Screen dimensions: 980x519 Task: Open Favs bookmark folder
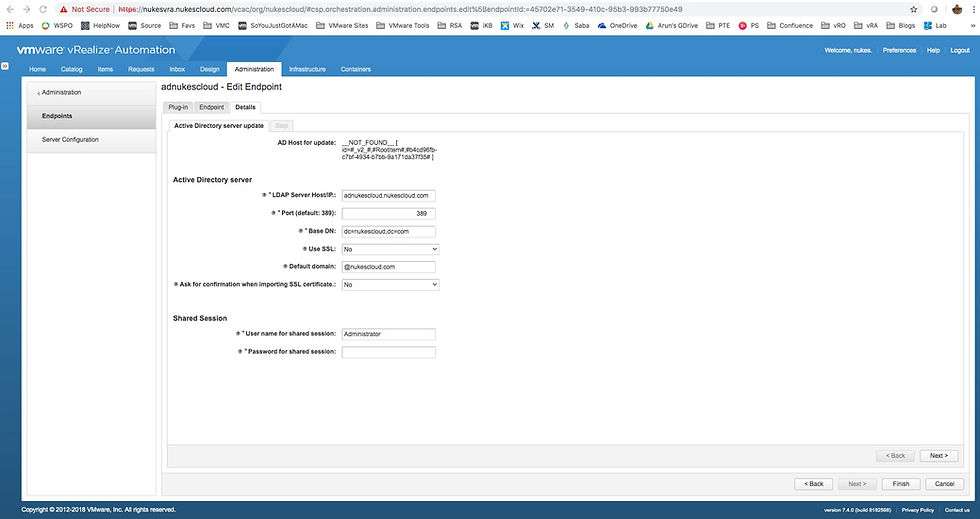(182, 26)
